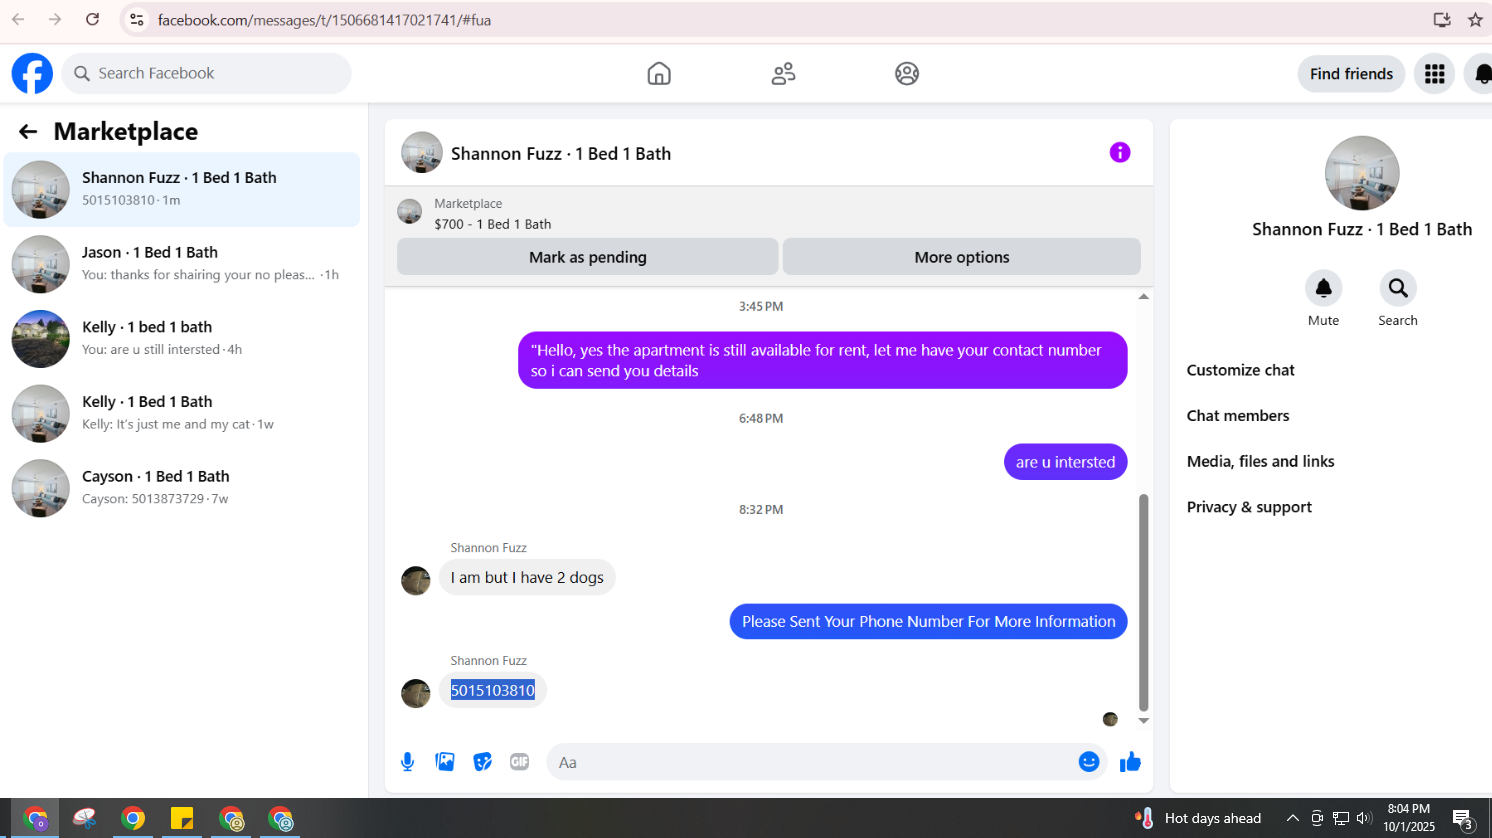The height and width of the screenshot is (838, 1492).
Task: Click the chat scrollbar thumb
Action: click(x=1143, y=602)
